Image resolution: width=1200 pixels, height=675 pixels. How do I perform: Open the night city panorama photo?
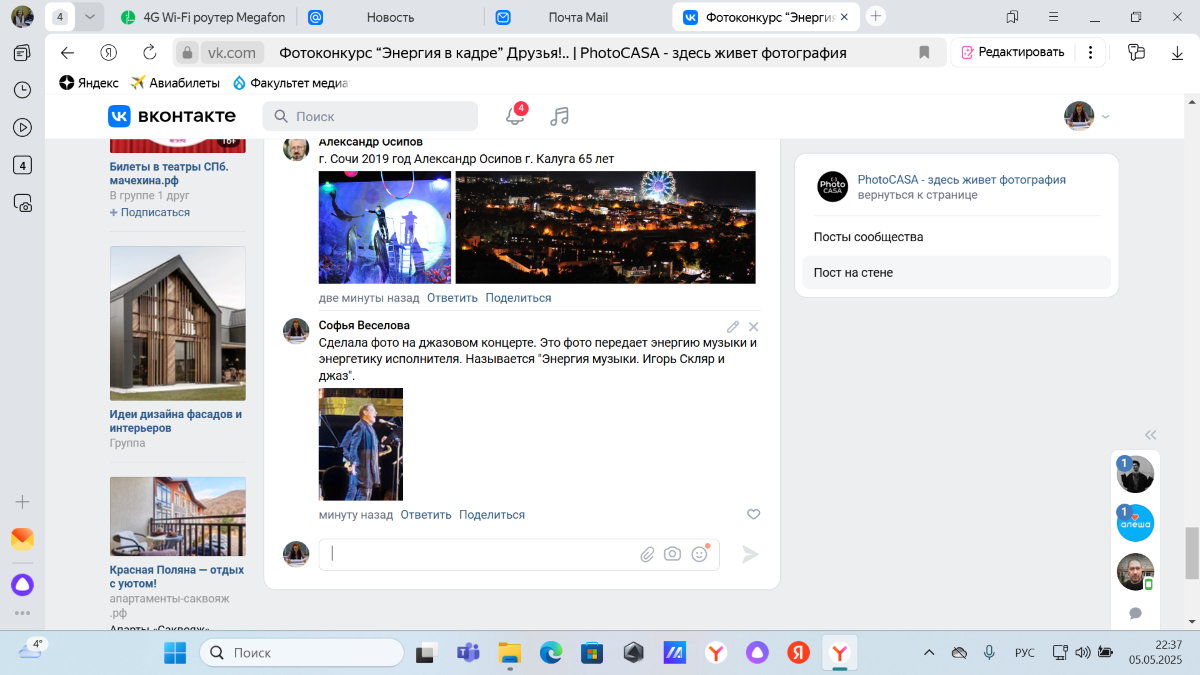tap(606, 227)
